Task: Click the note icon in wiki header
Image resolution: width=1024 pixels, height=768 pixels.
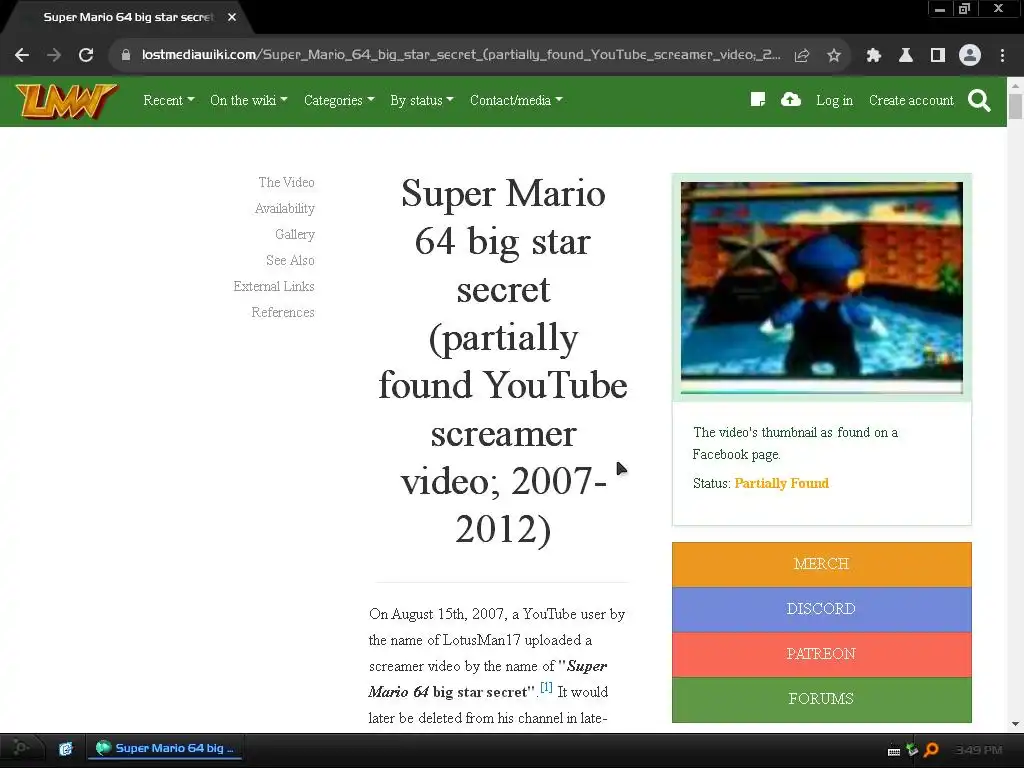Action: (x=758, y=100)
